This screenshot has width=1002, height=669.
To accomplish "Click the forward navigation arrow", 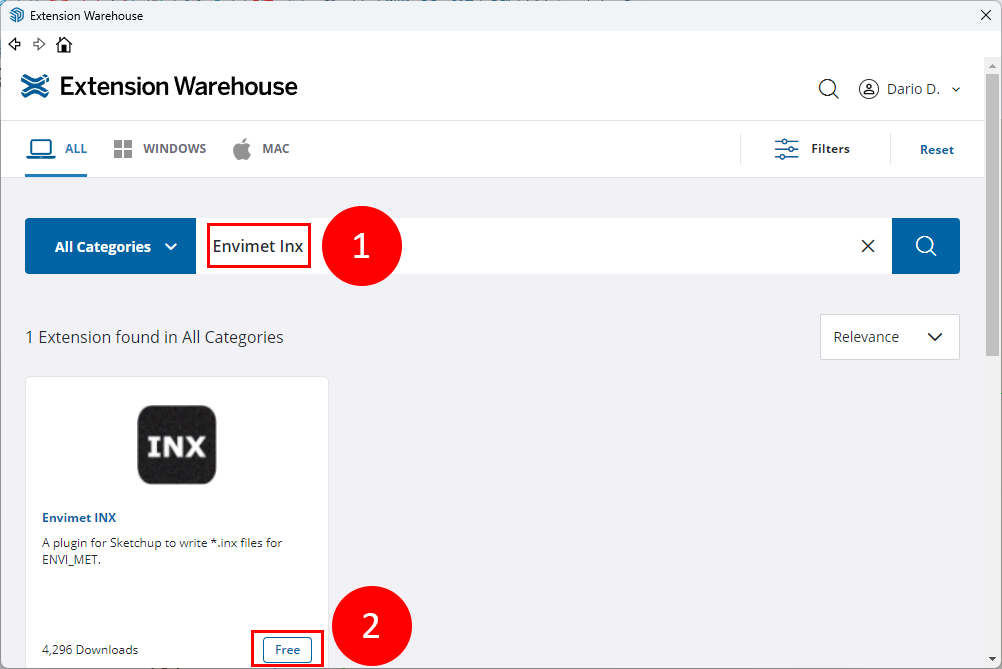I will point(39,44).
